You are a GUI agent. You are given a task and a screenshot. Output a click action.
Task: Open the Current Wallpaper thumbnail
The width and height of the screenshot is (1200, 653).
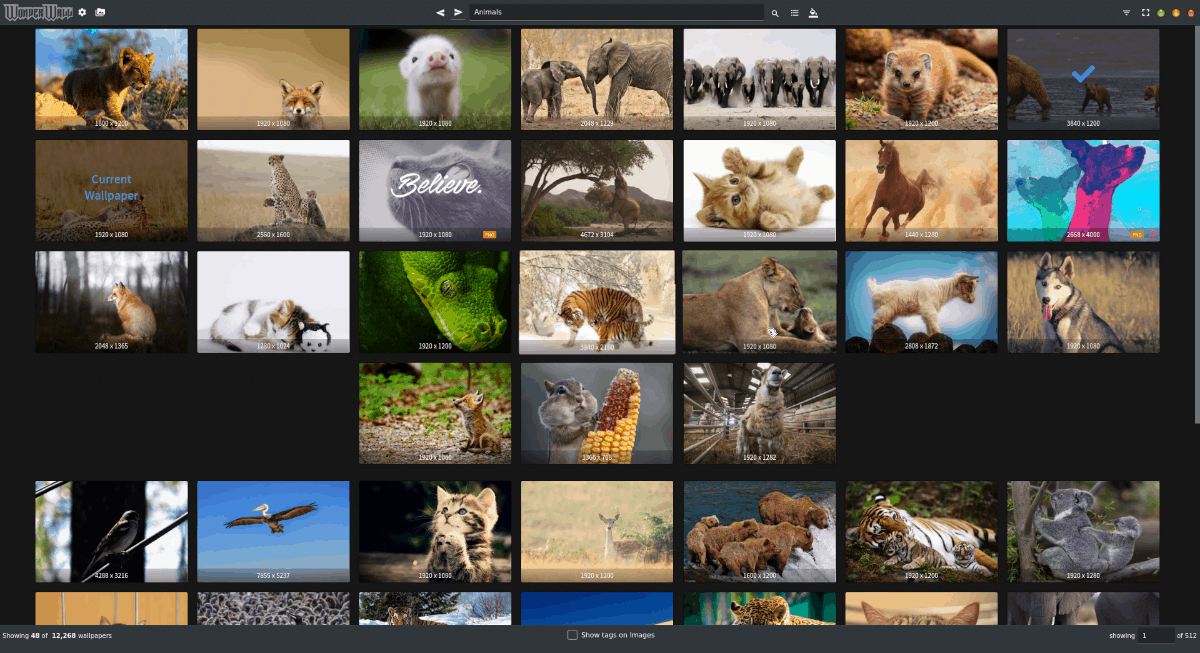coord(111,190)
